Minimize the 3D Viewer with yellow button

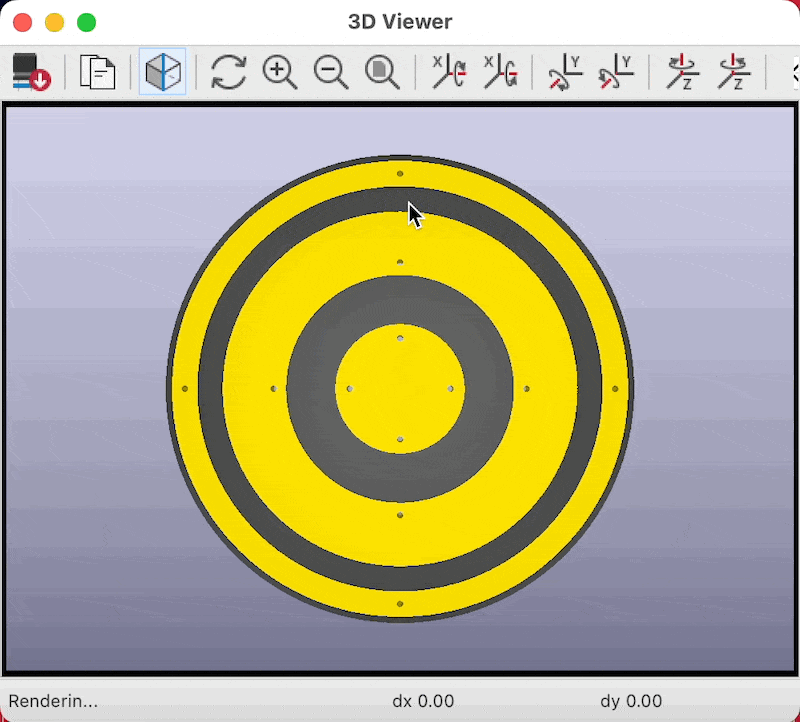coord(55,22)
